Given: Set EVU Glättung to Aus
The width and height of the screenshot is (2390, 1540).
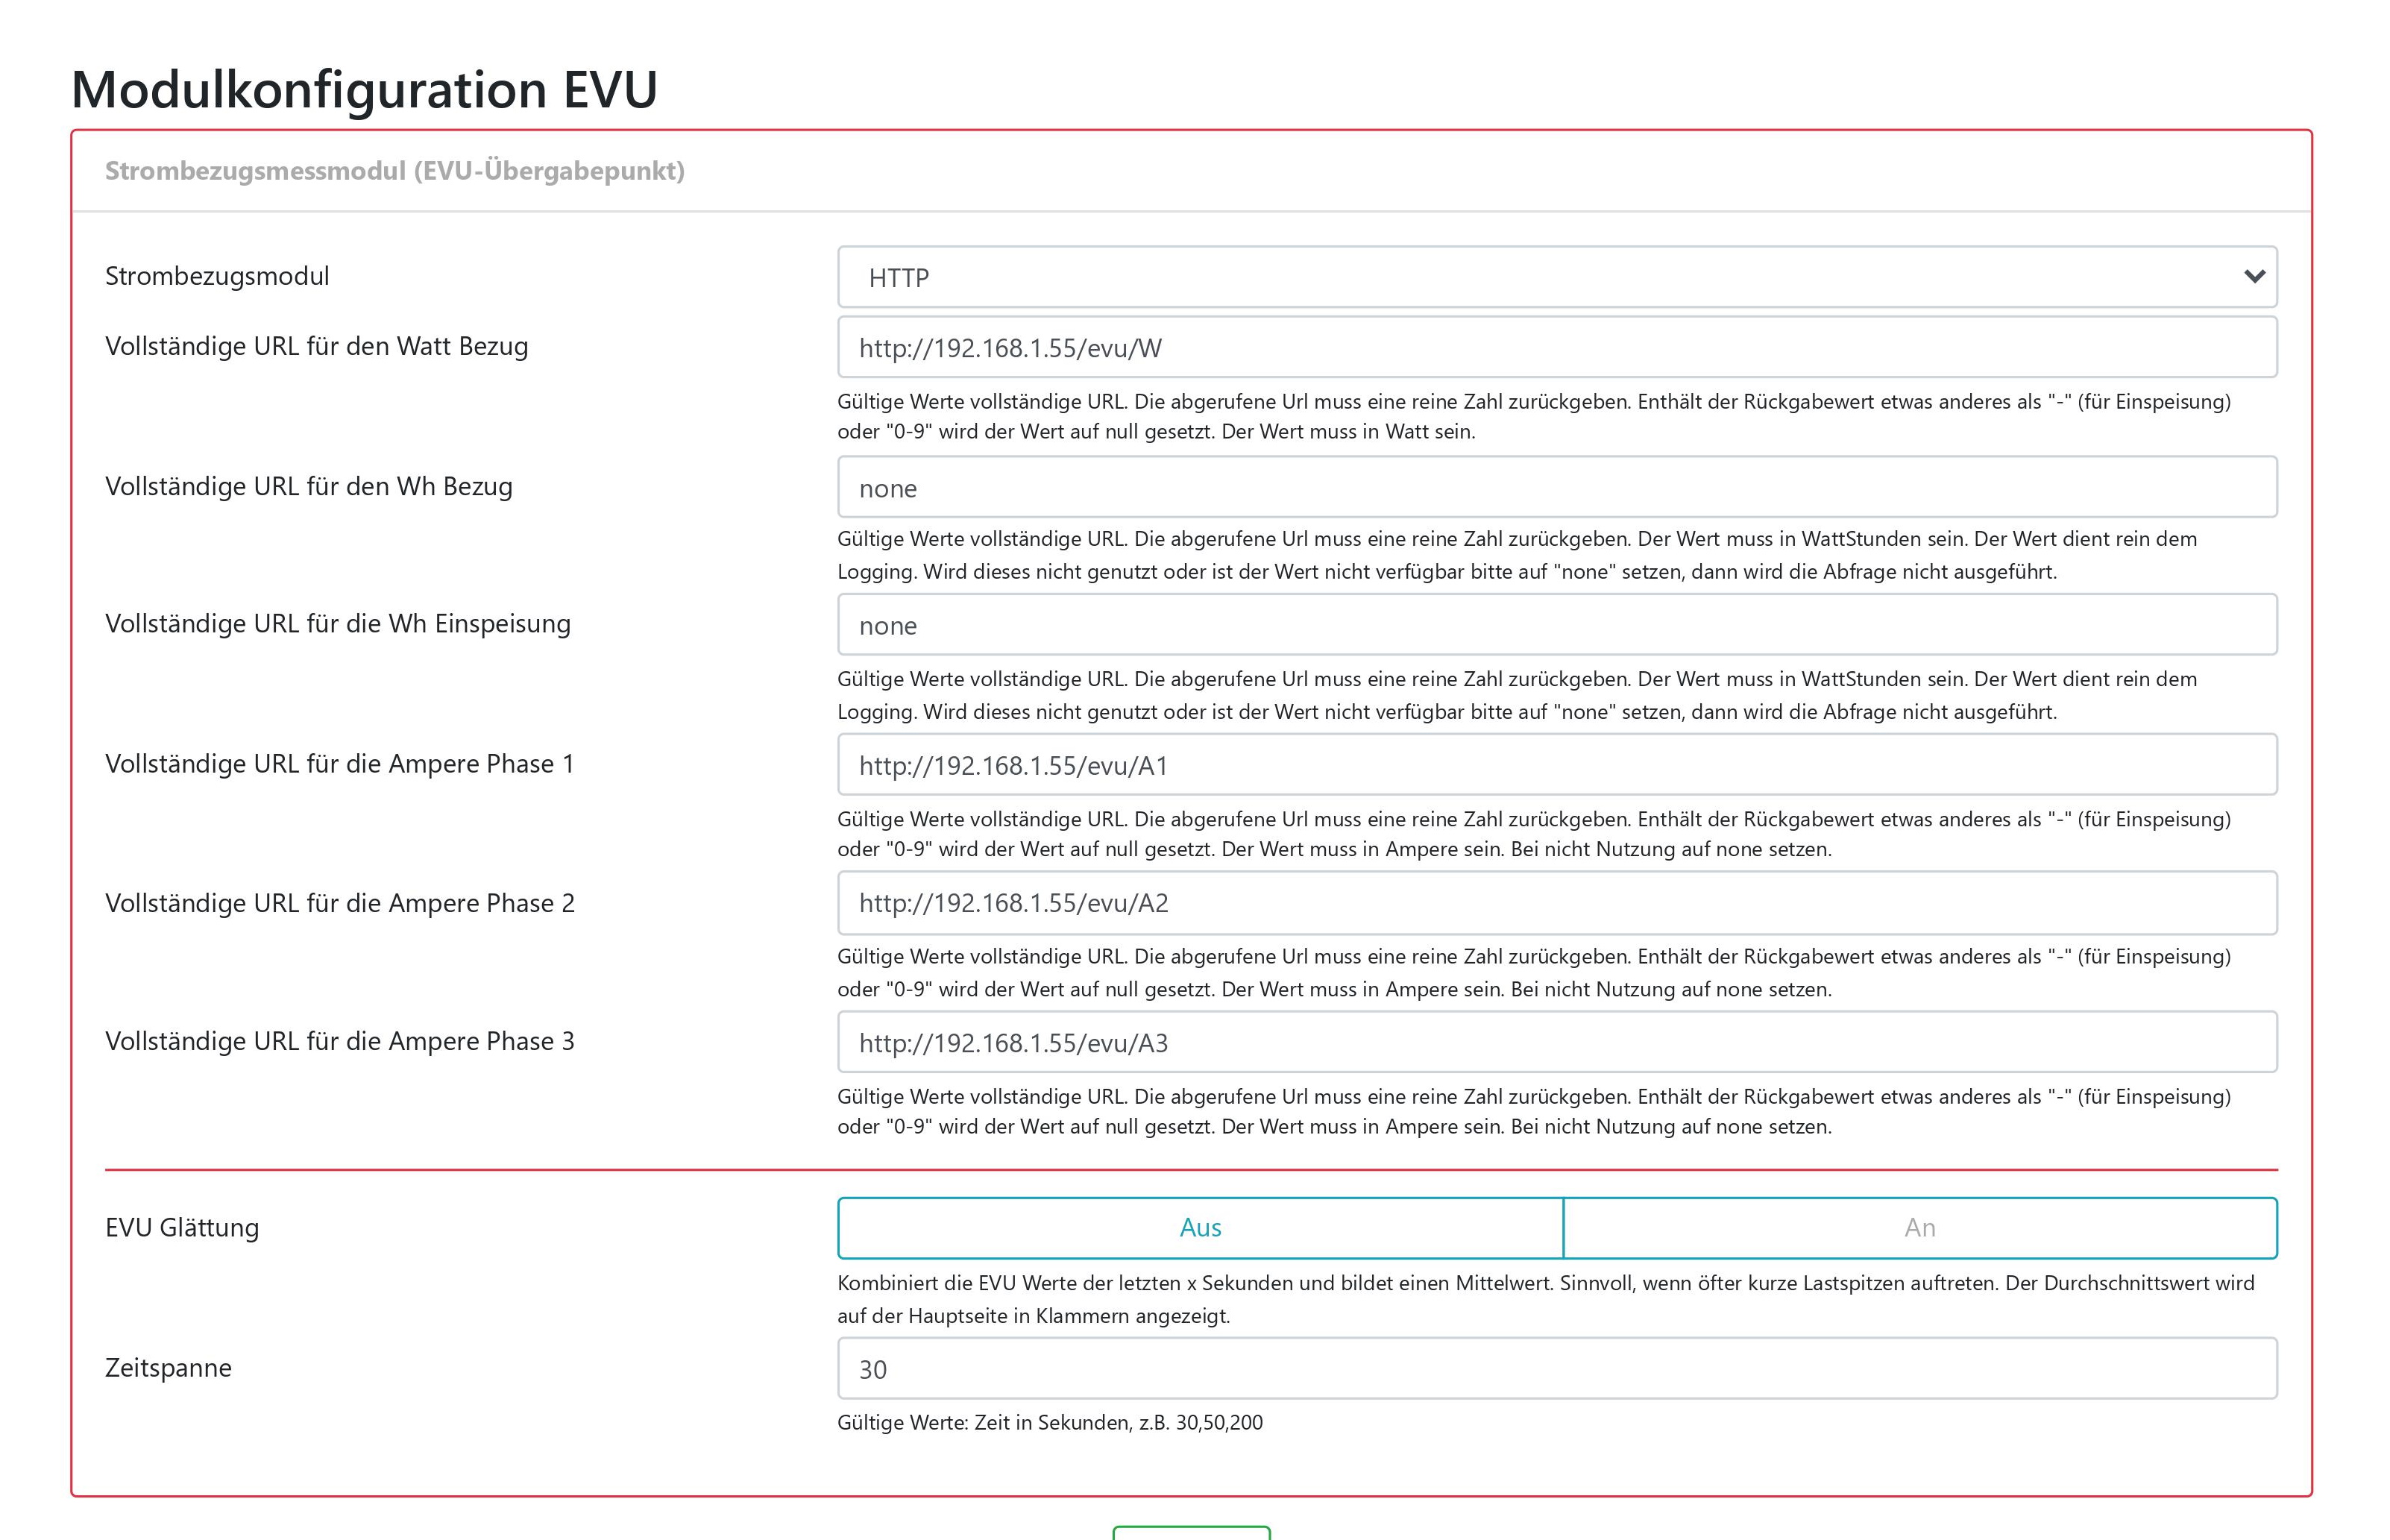Looking at the screenshot, I should click(1200, 1228).
